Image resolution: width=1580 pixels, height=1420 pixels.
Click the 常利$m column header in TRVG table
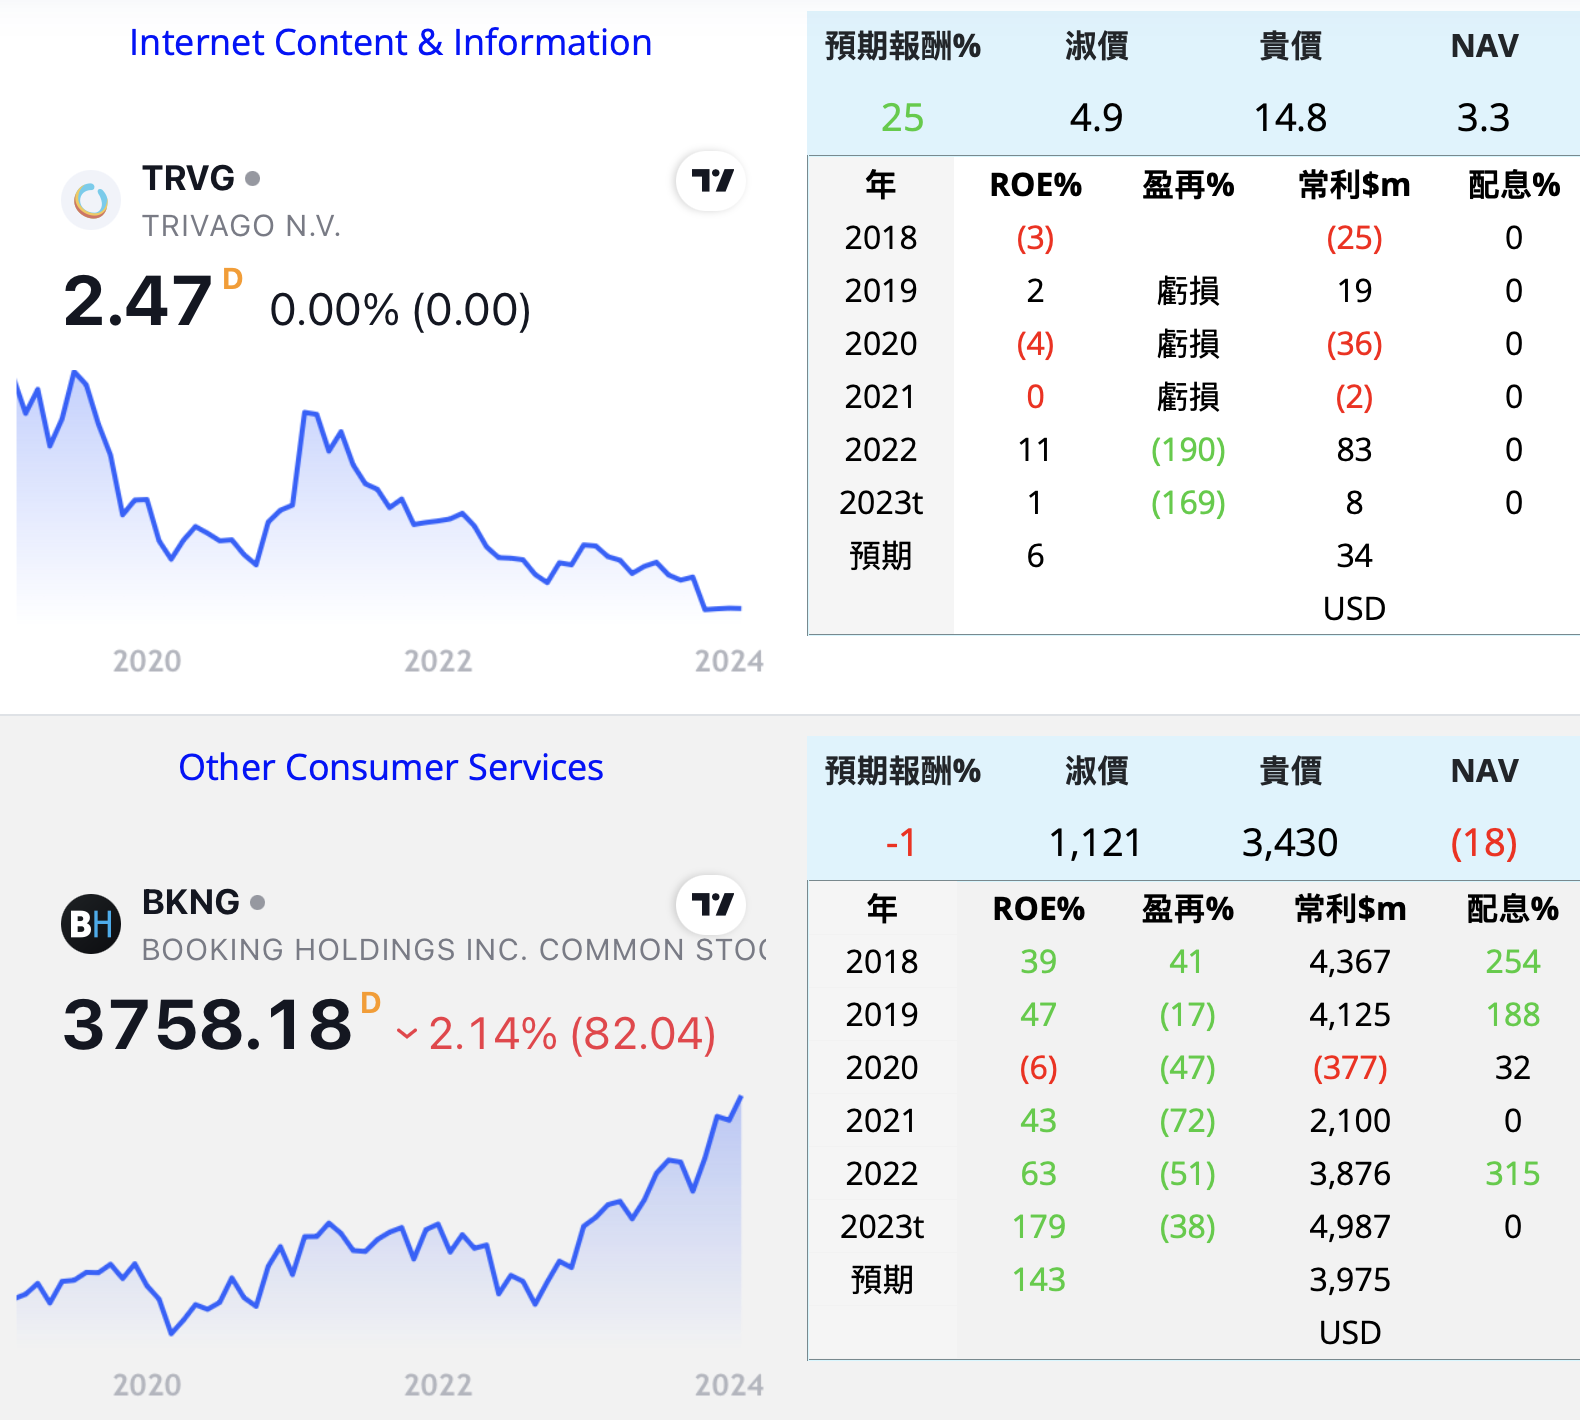(x=1355, y=185)
